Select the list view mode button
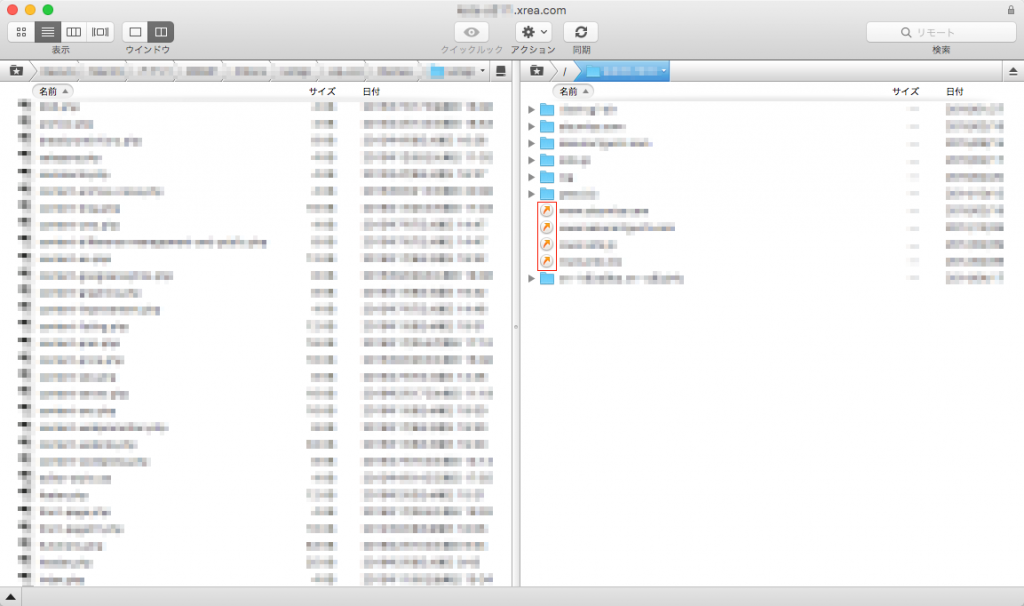 [x=47, y=32]
